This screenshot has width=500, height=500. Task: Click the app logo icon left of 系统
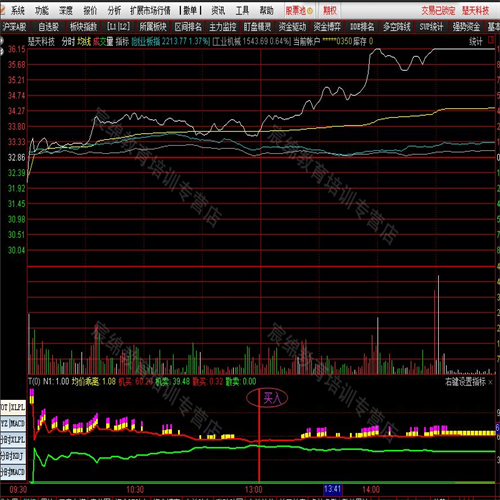tap(2, 11)
